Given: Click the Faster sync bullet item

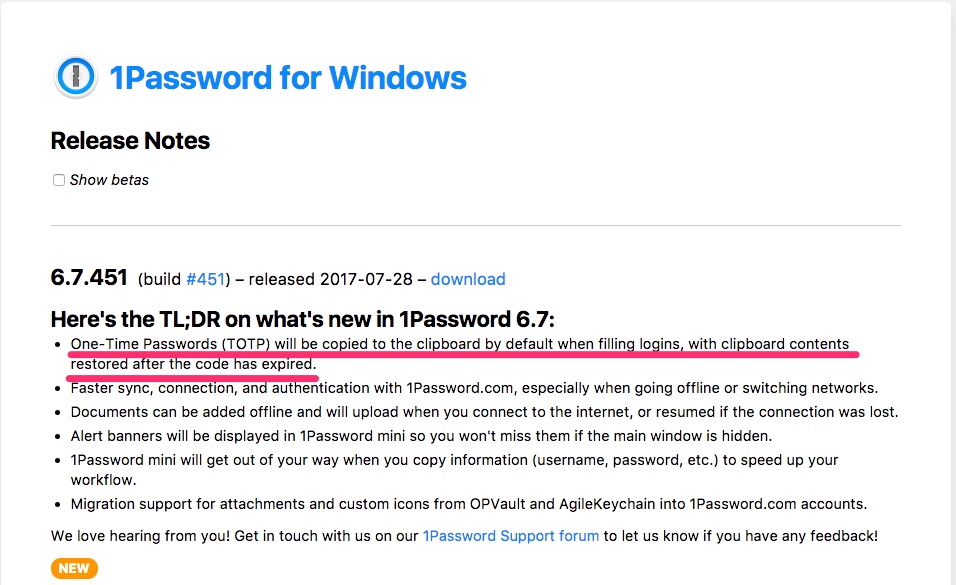Looking at the screenshot, I should coord(474,388).
